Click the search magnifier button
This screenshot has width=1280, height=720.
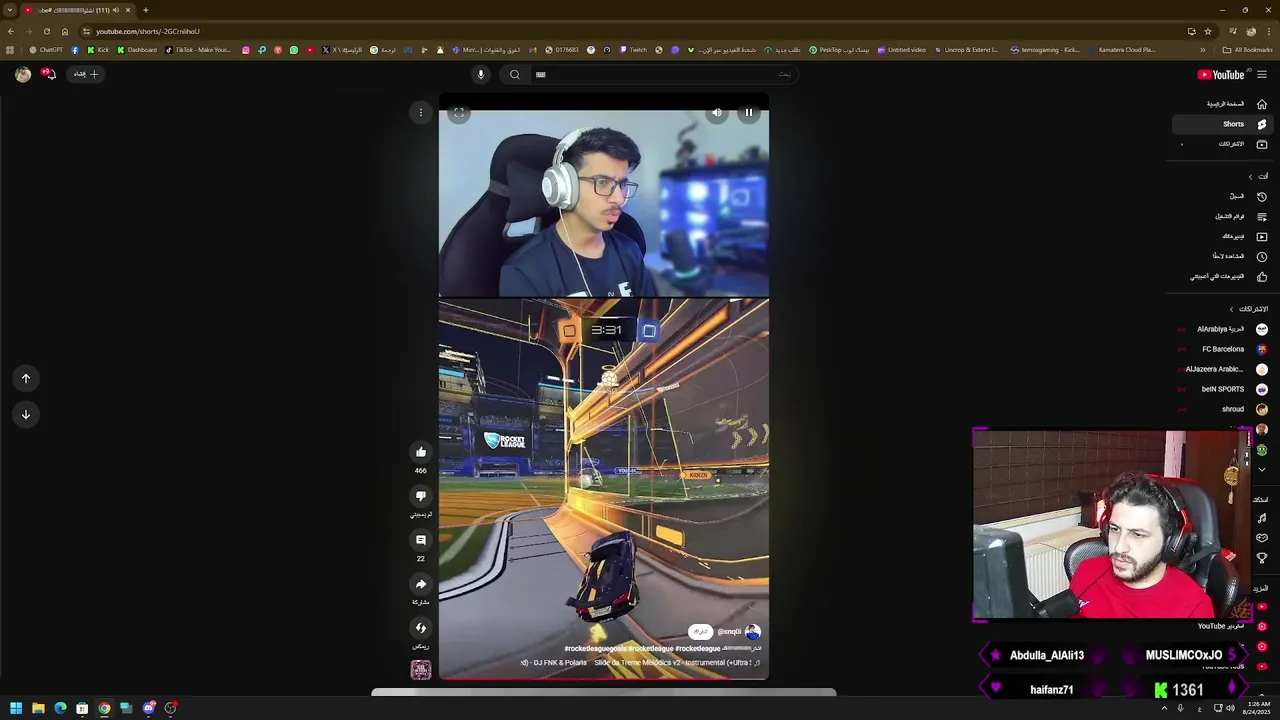[x=515, y=74]
